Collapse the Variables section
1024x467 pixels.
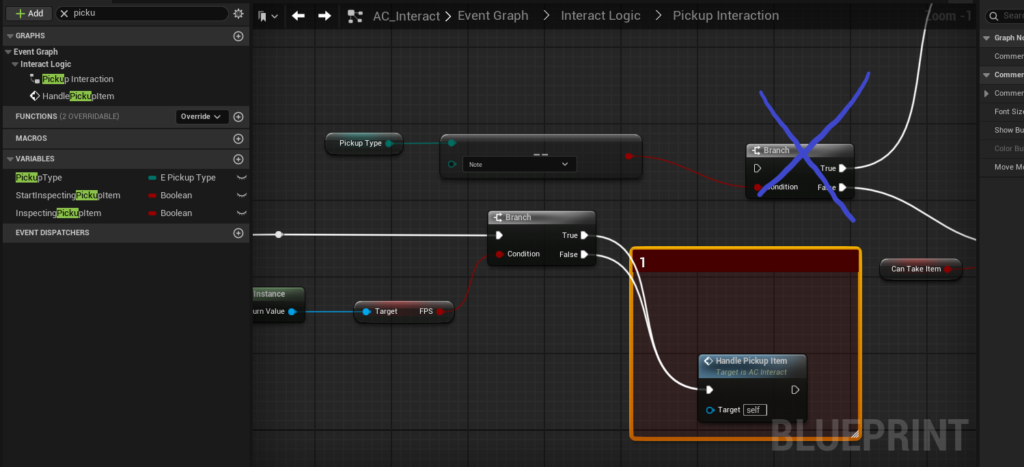(8, 159)
